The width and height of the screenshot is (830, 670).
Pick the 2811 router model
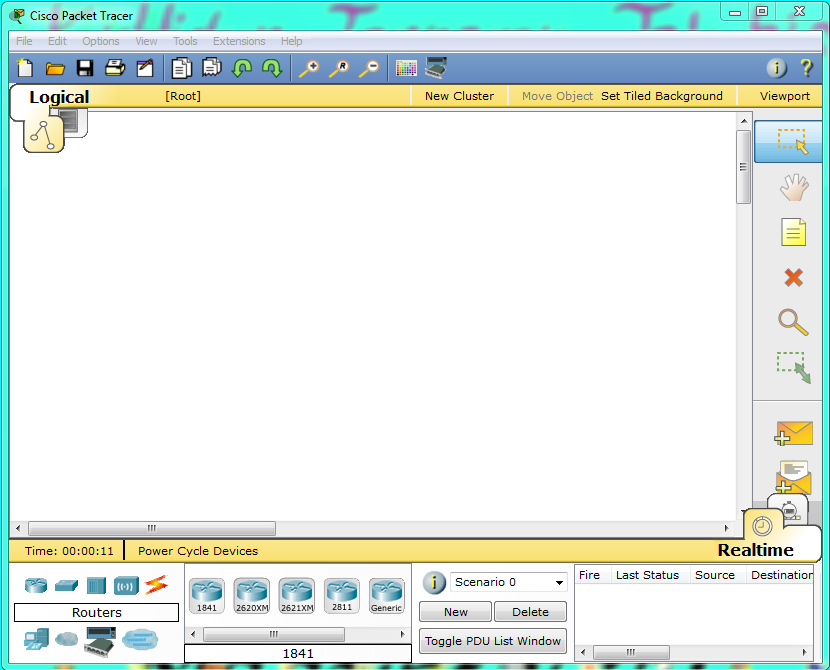point(342,595)
